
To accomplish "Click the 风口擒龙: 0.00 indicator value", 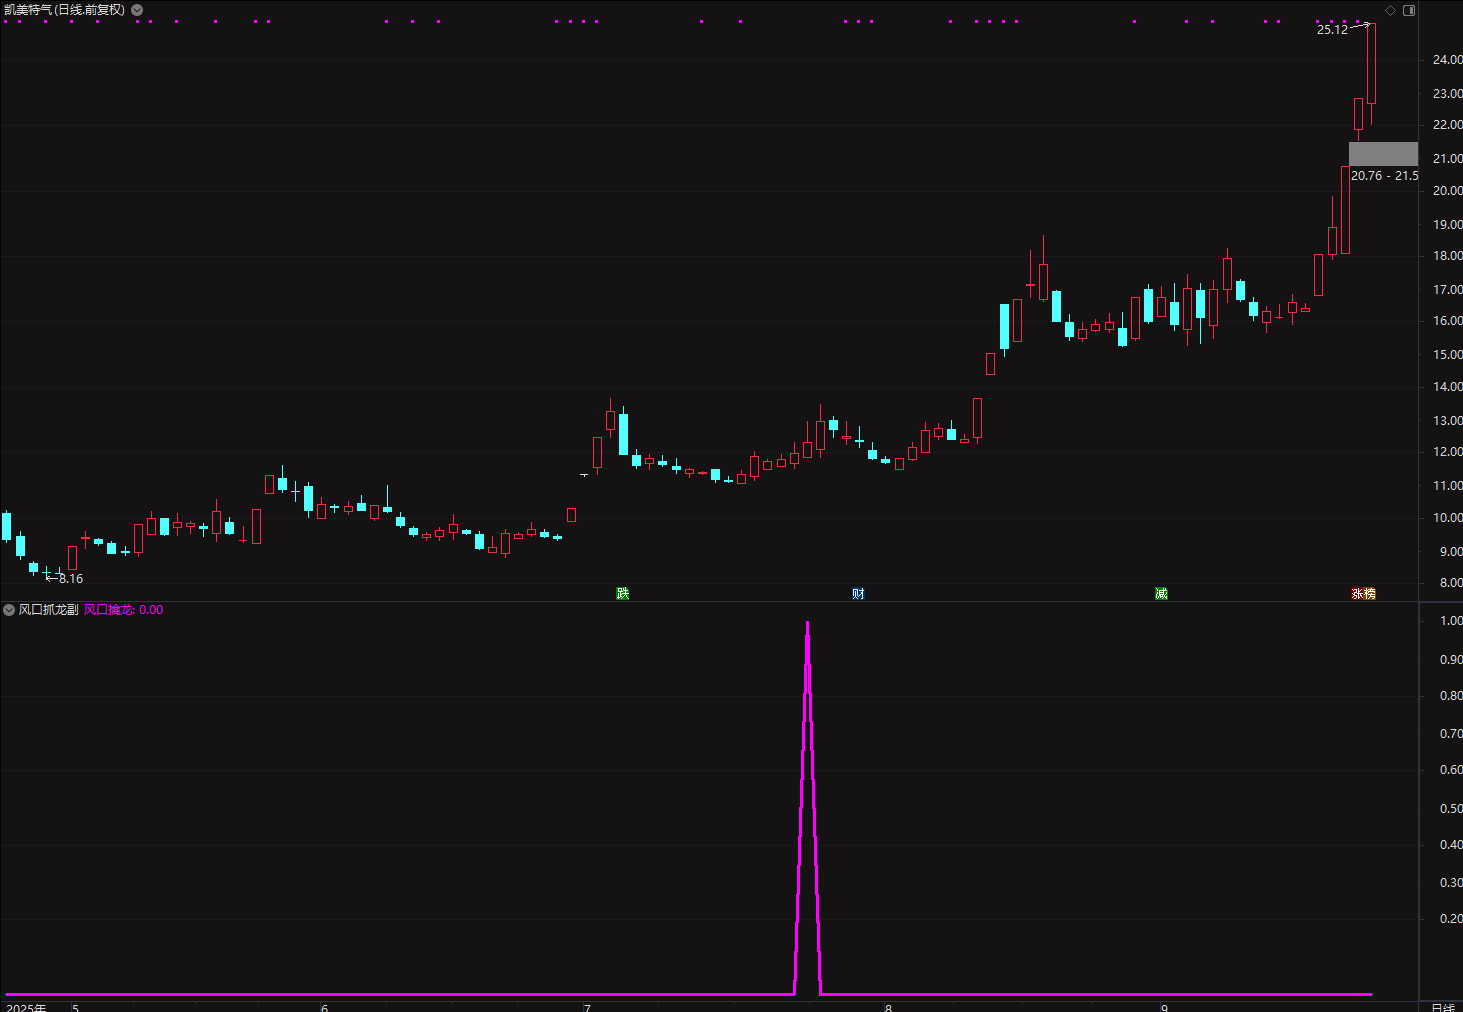I will coord(123,610).
